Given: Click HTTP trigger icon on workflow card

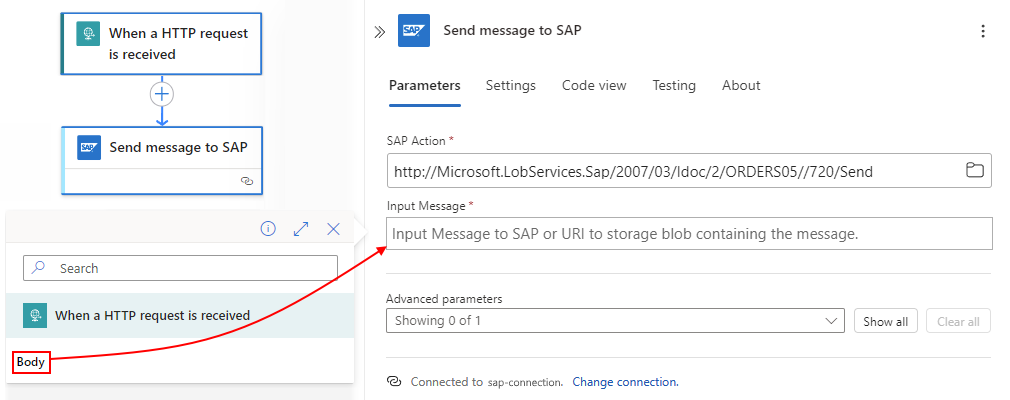Looking at the screenshot, I should coord(88,33).
